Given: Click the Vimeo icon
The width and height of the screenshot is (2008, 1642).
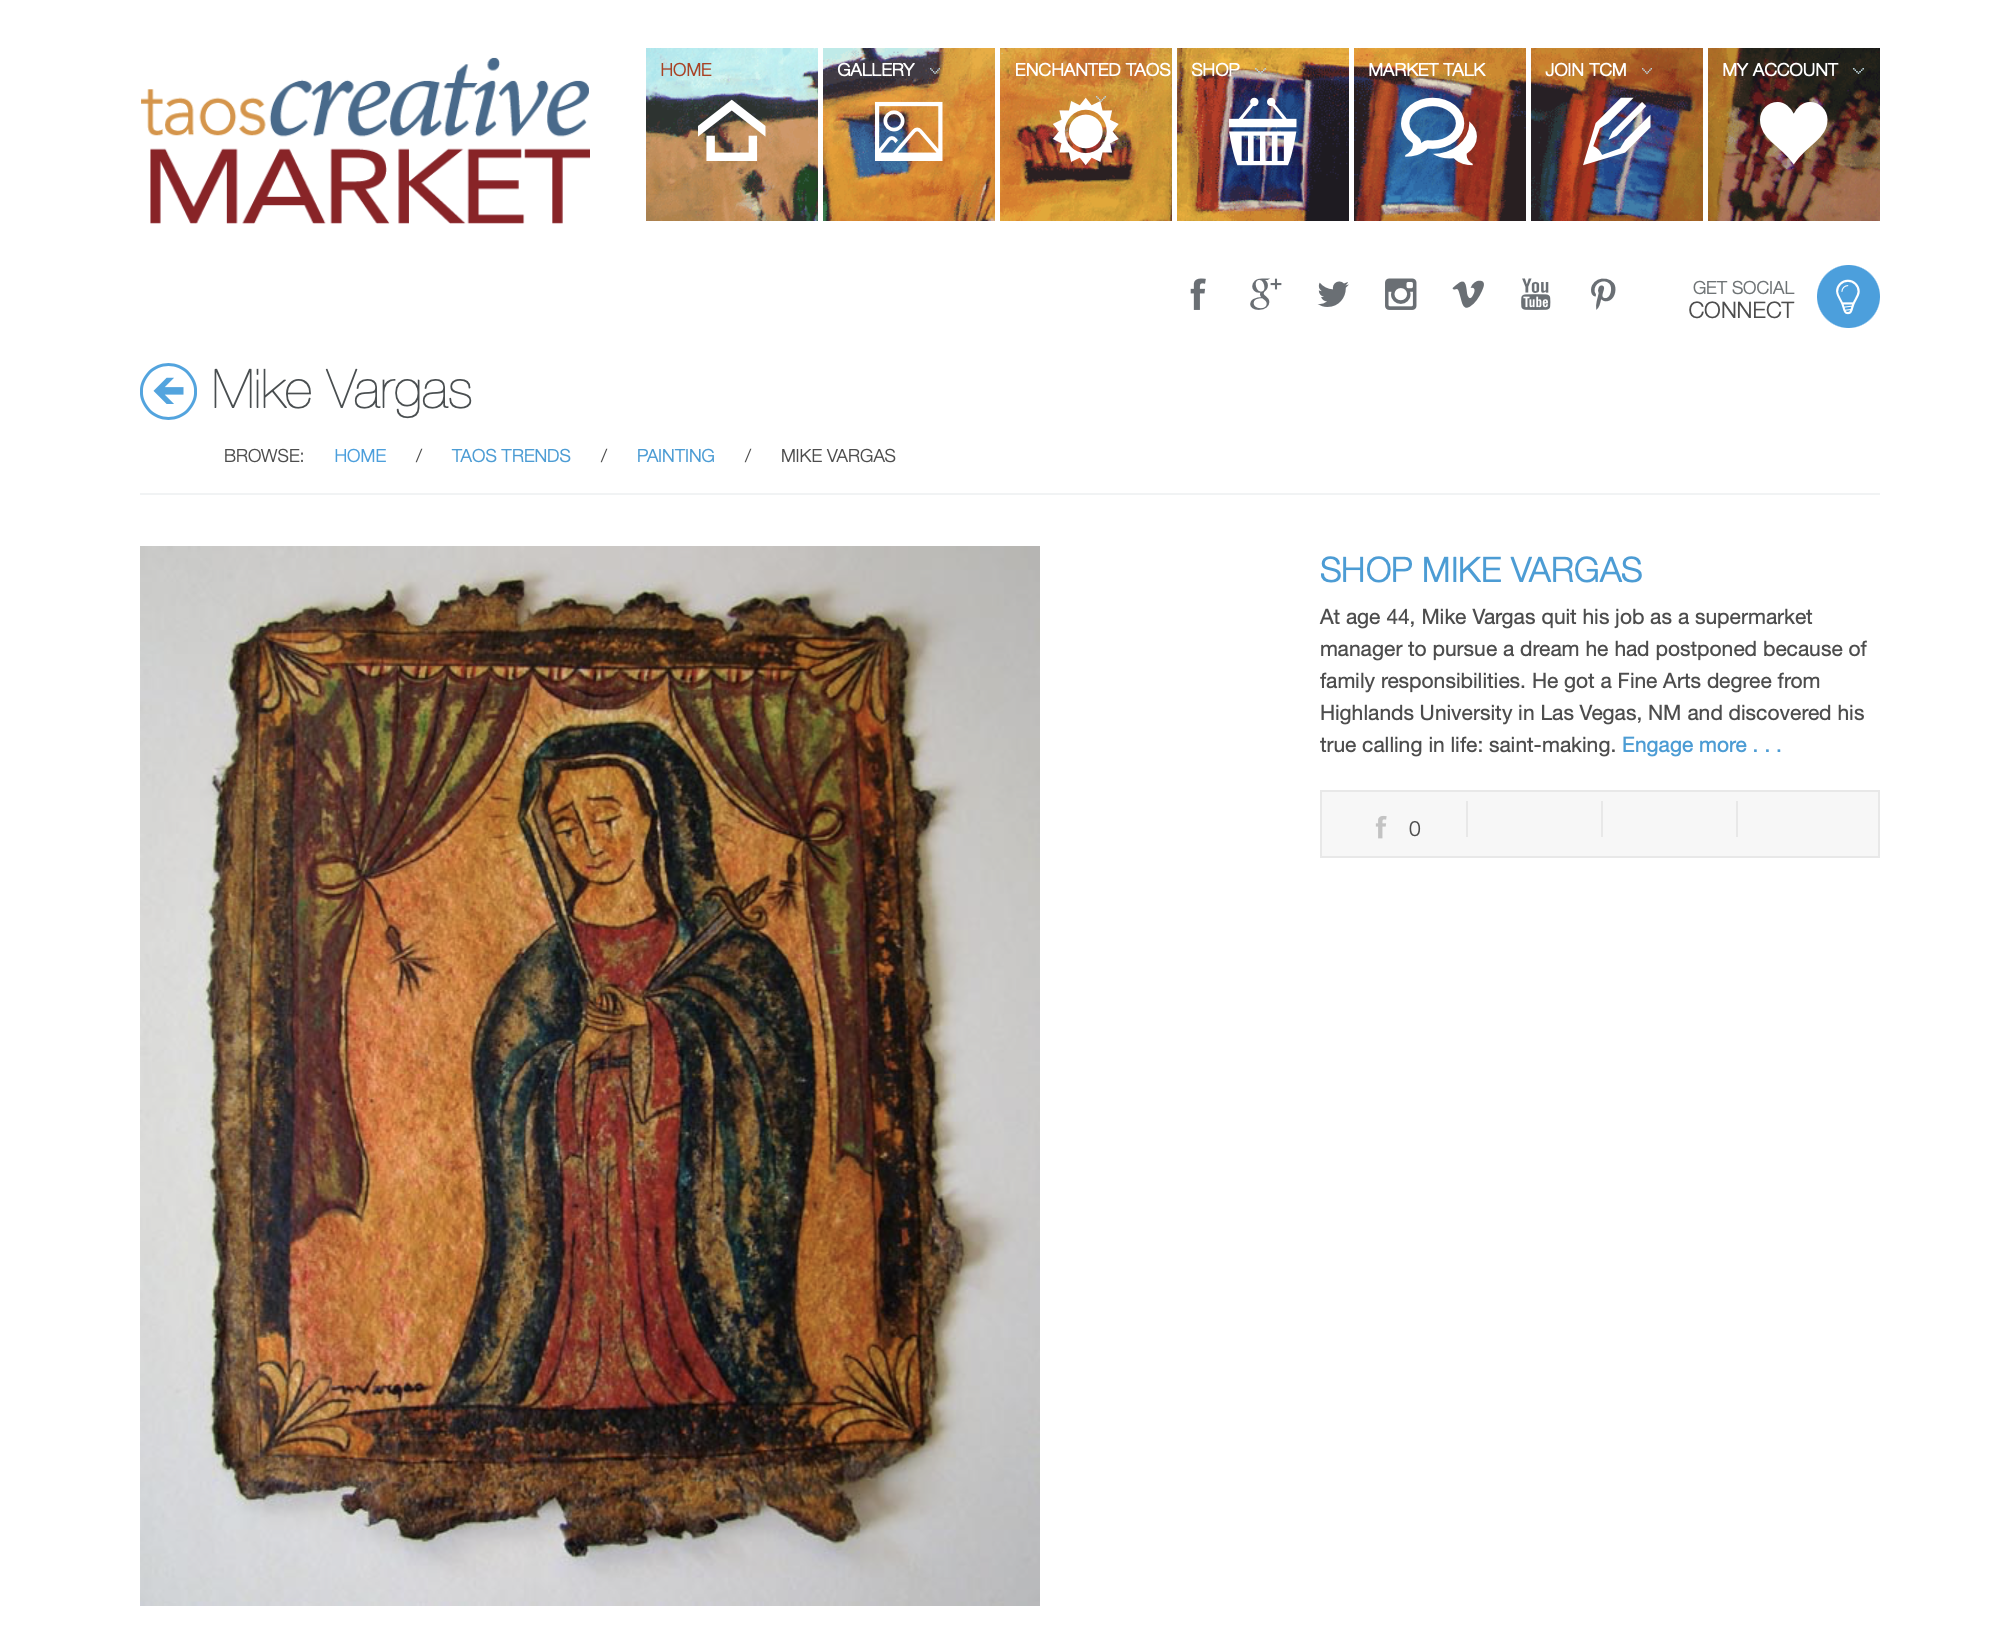Looking at the screenshot, I should 1468,295.
